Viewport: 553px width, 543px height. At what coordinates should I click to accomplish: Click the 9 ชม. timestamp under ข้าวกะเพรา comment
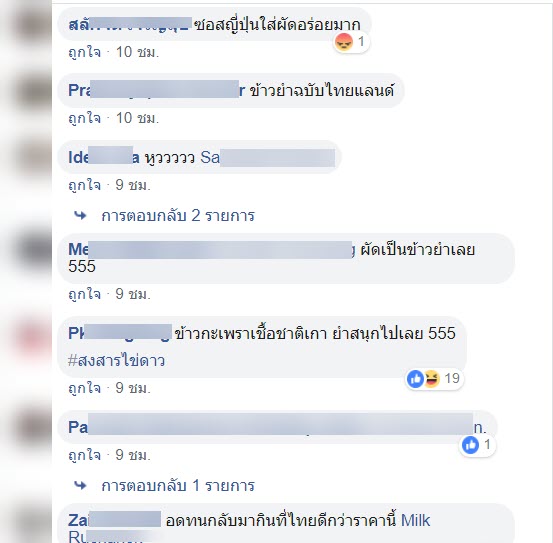[133, 389]
